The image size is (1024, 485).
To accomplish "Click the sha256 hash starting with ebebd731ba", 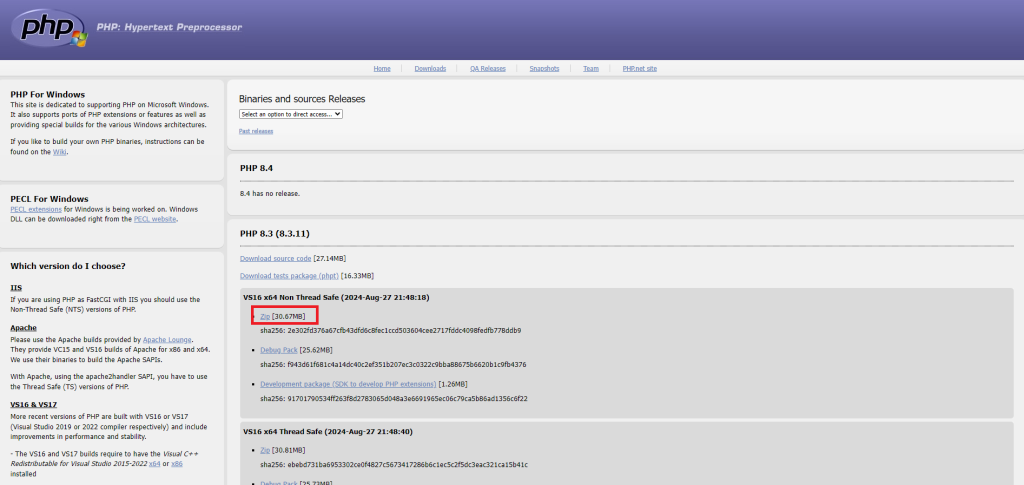I will tap(408, 465).
